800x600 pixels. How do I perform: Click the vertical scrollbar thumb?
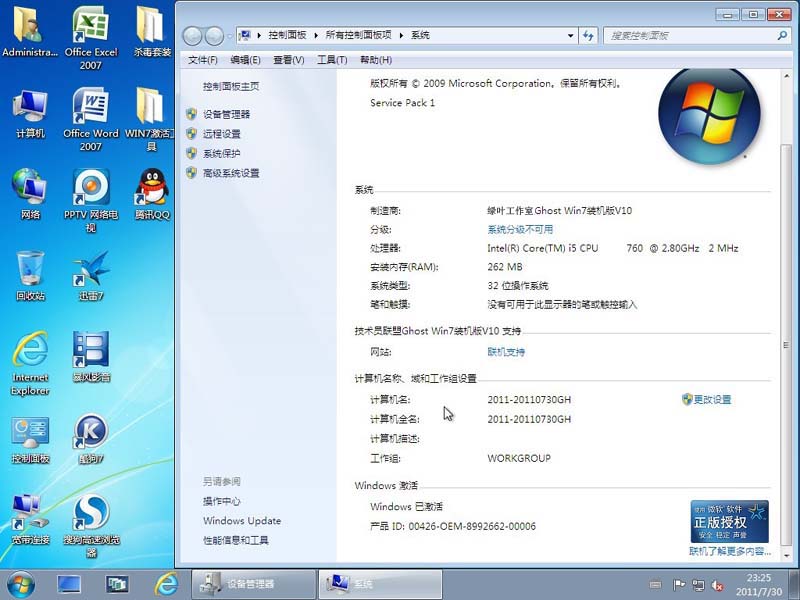coord(786,346)
